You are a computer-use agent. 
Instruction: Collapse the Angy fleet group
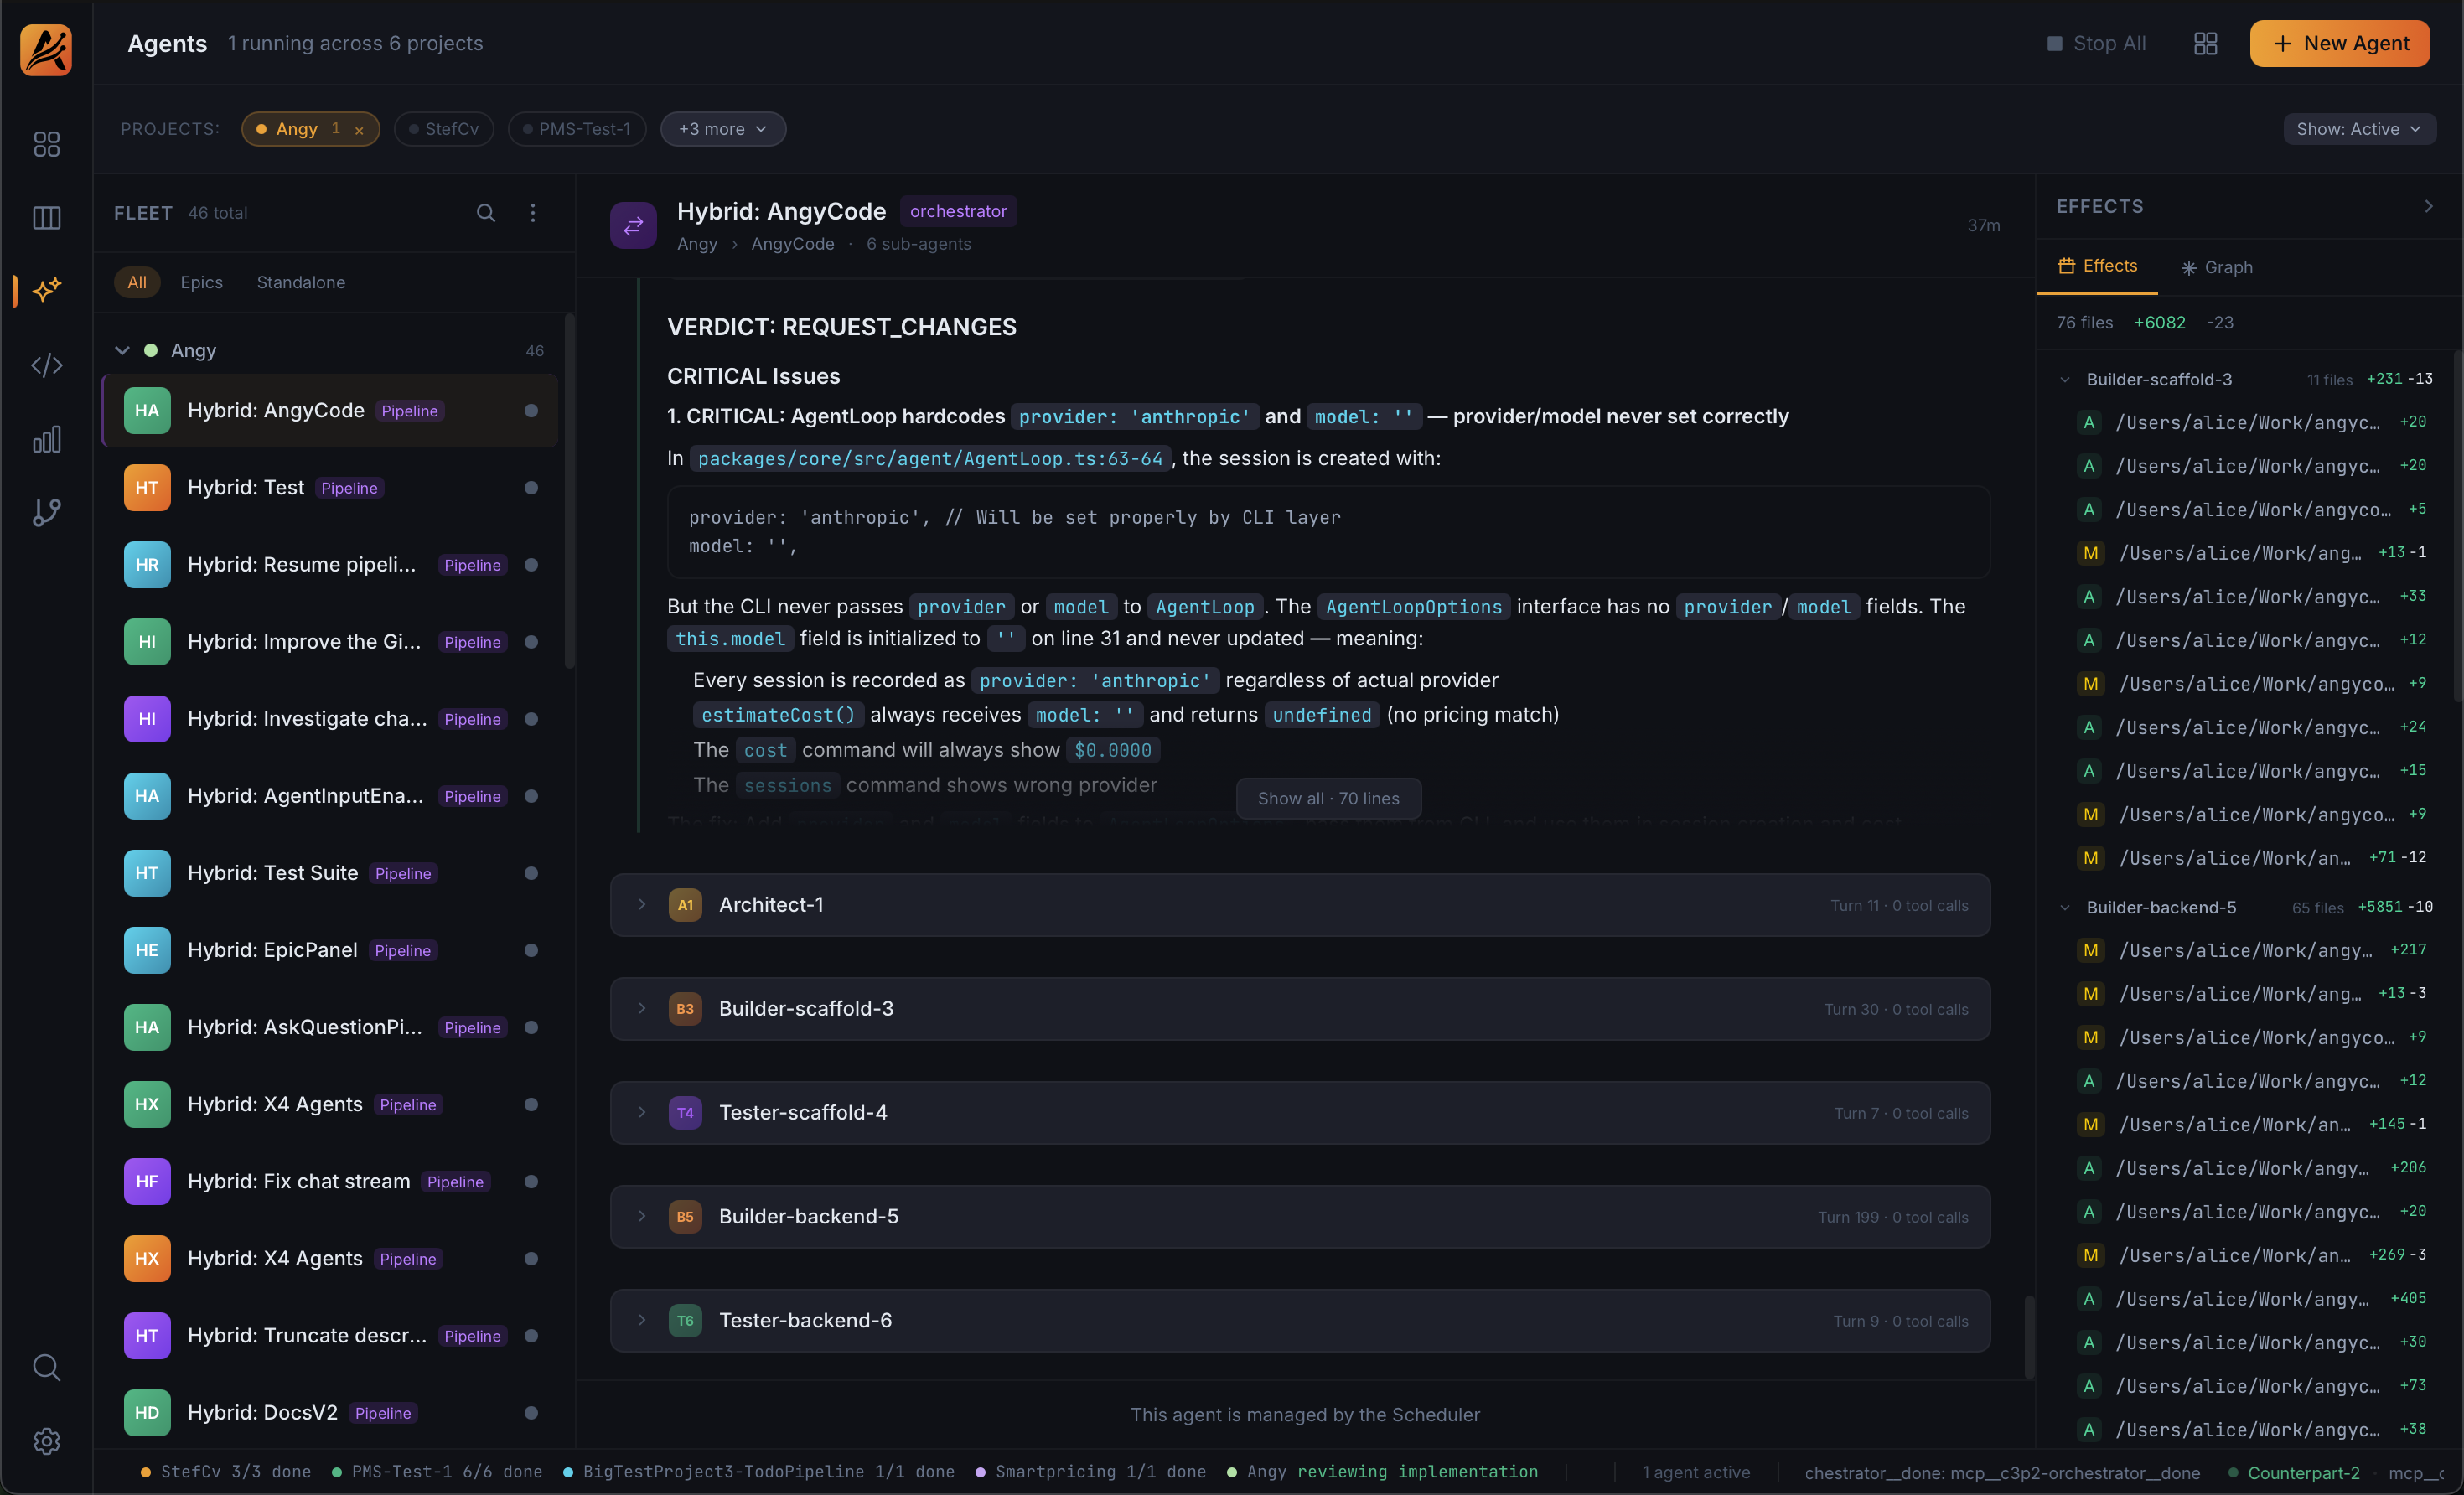[122, 351]
